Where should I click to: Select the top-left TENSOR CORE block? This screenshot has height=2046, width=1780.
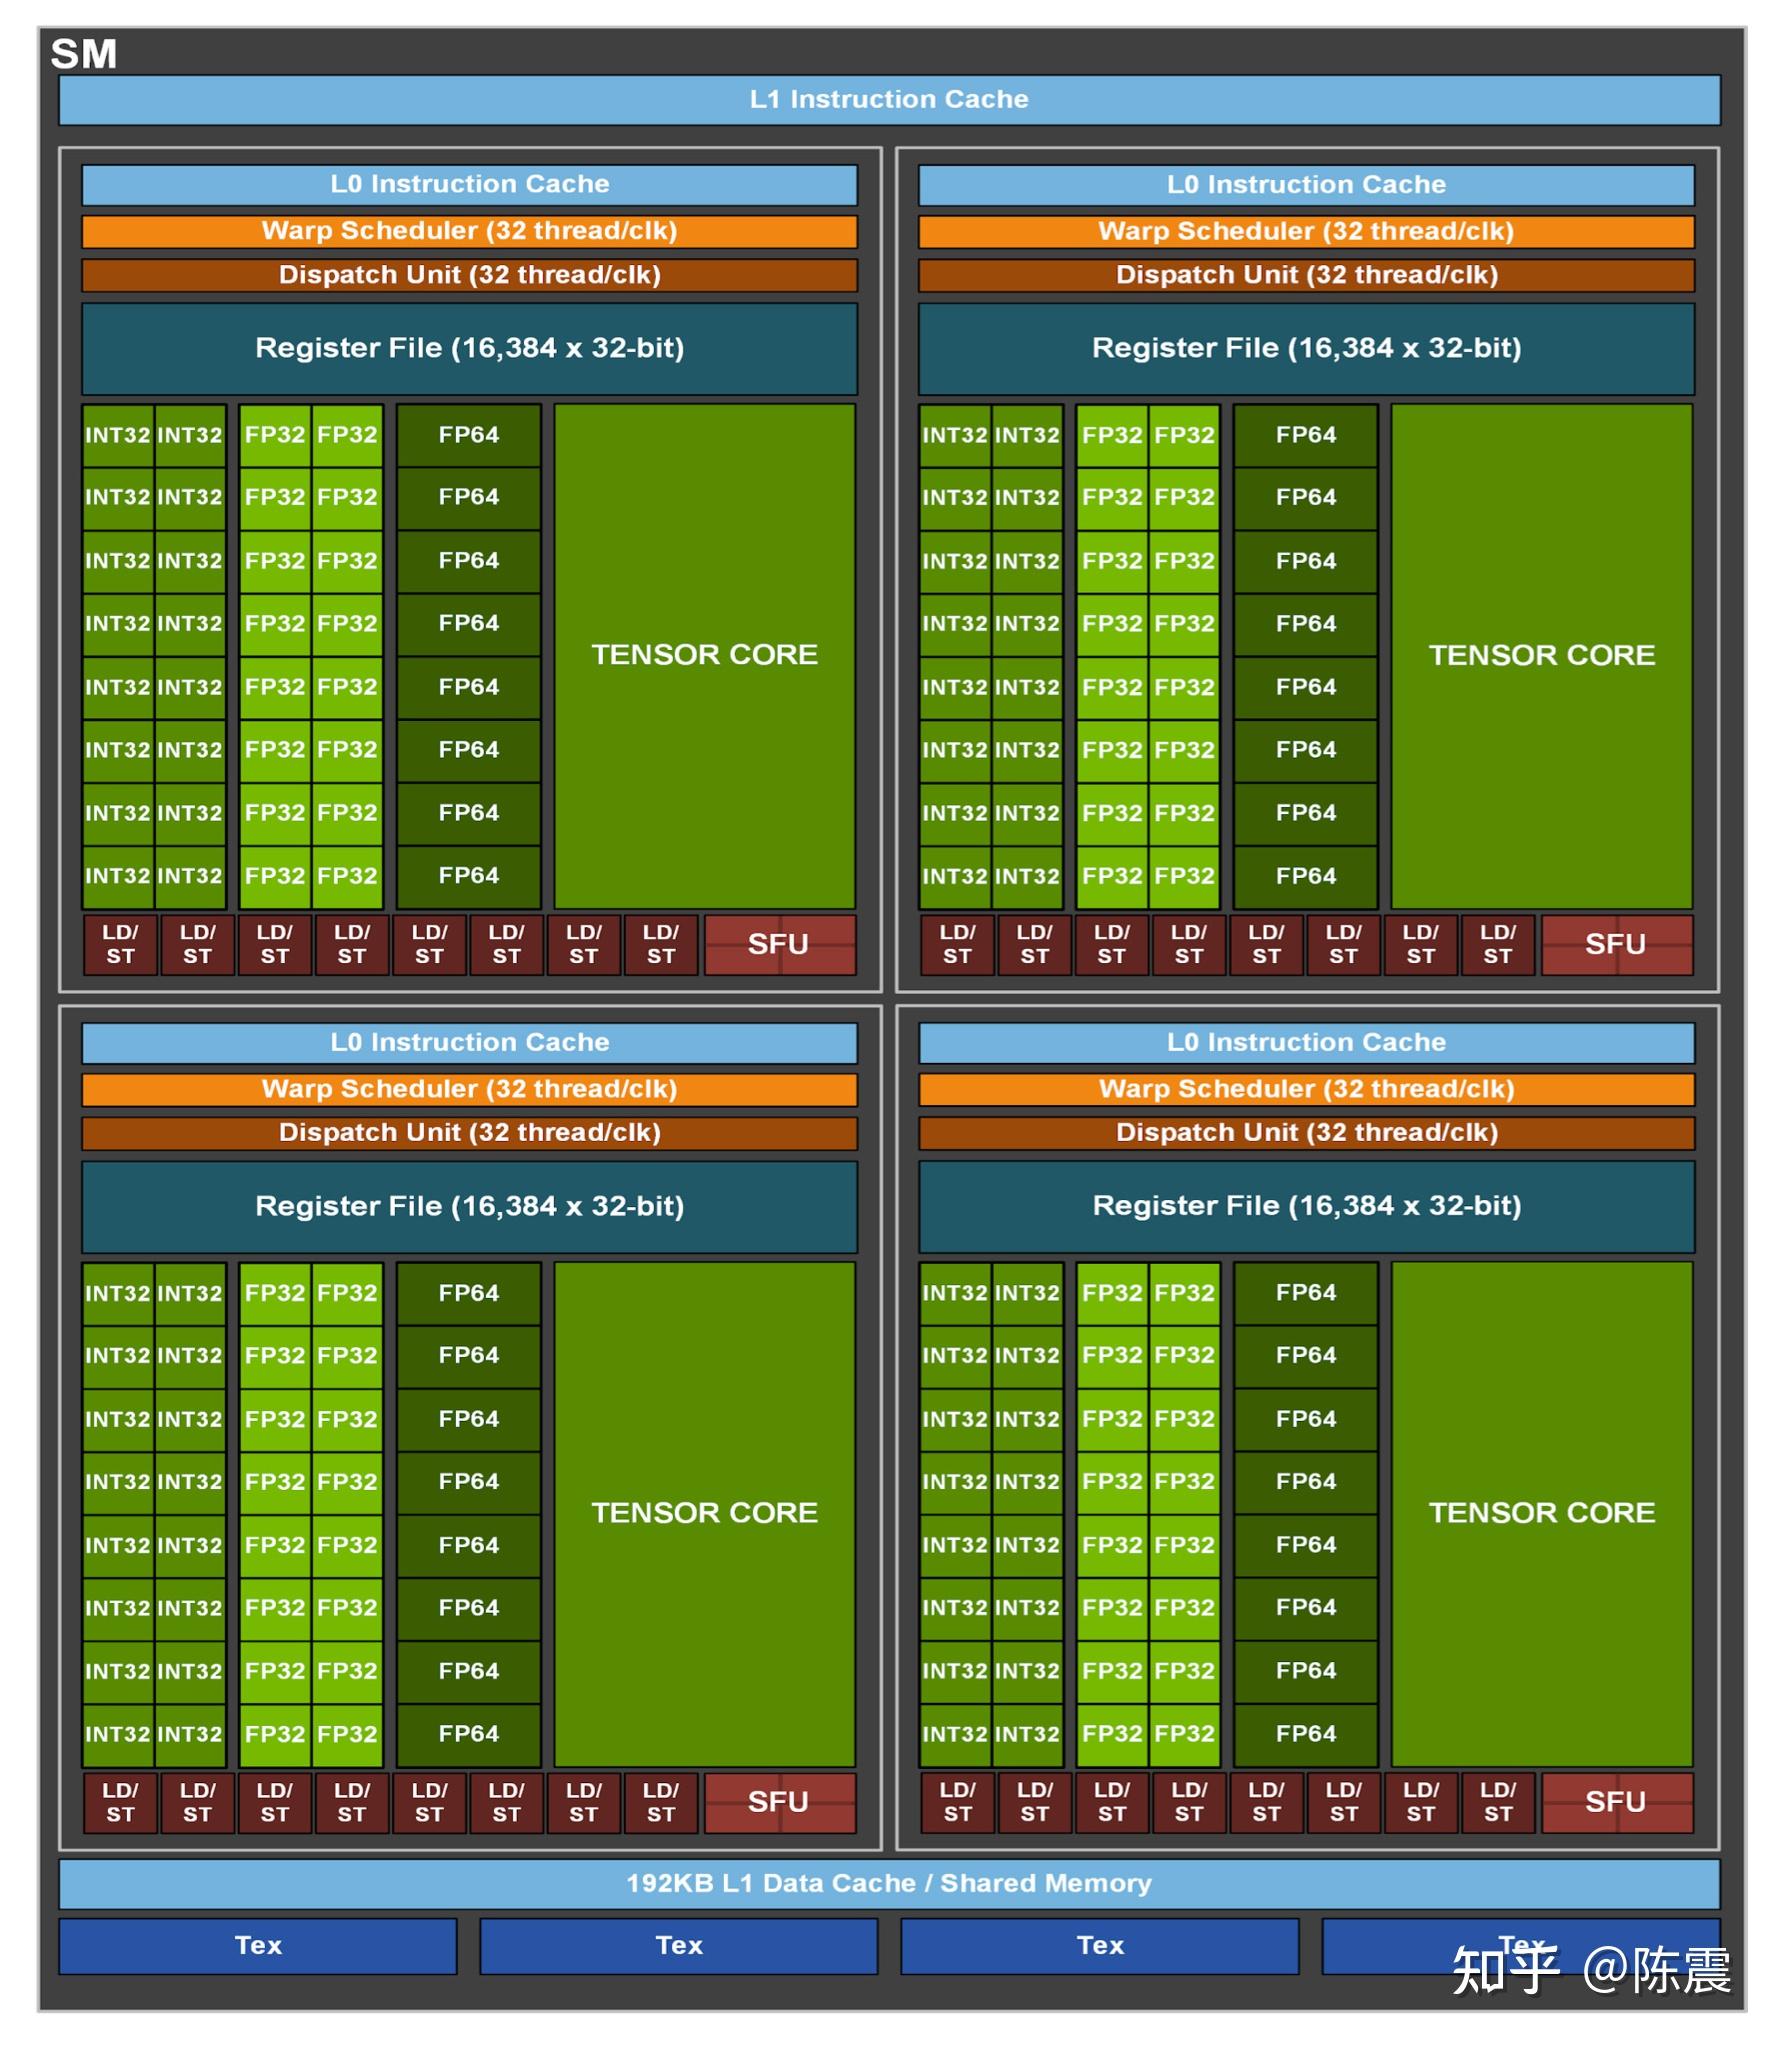pyautogui.click(x=704, y=655)
